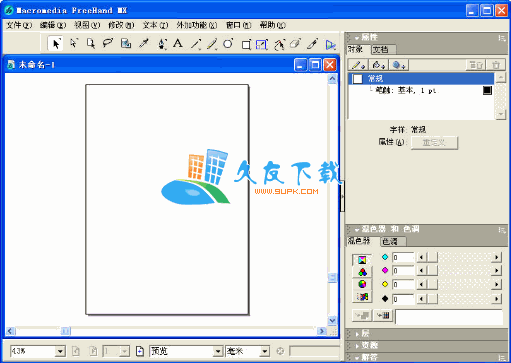
Task: Open the 外加功能 menu
Action: [x=197, y=25]
